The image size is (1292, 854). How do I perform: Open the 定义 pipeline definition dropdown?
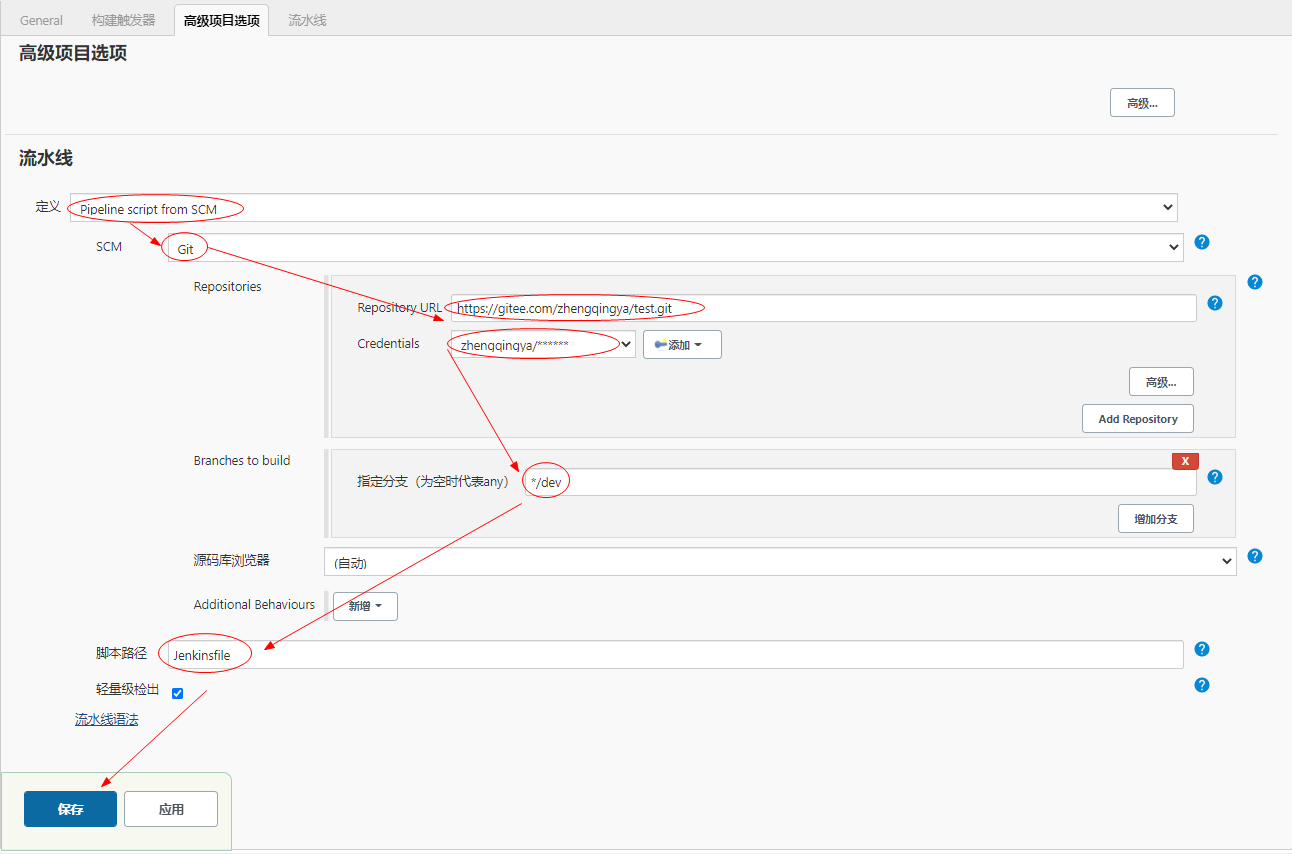tap(623, 208)
